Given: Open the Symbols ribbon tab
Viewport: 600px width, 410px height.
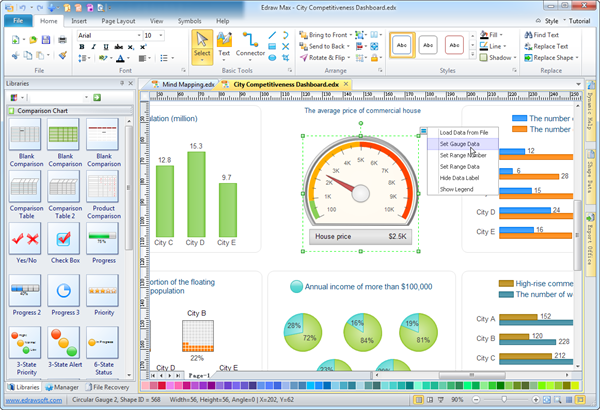Looking at the screenshot, I should [189, 21].
